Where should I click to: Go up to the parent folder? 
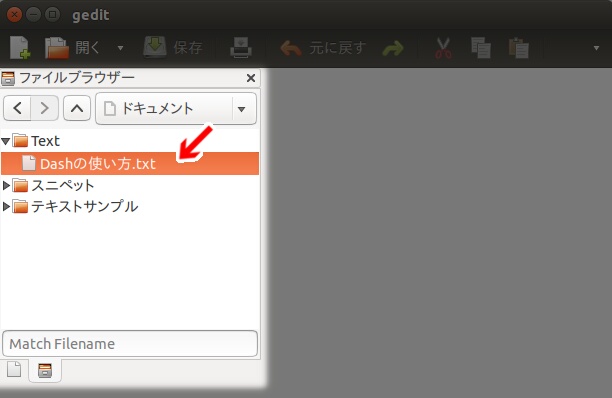click(x=77, y=108)
